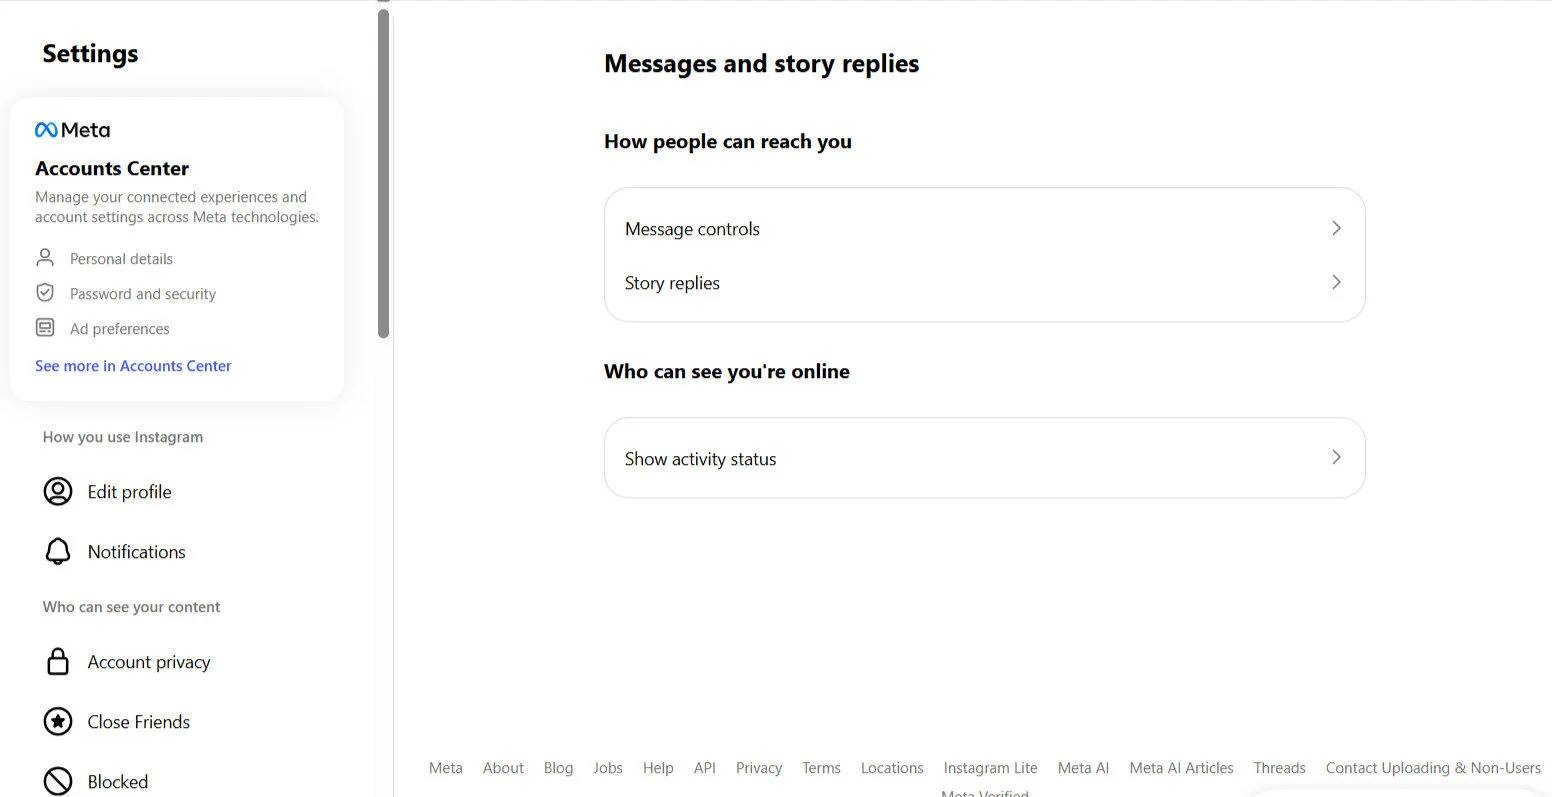Expand the Message controls settings
This screenshot has height=797, width=1552.
tap(983, 228)
